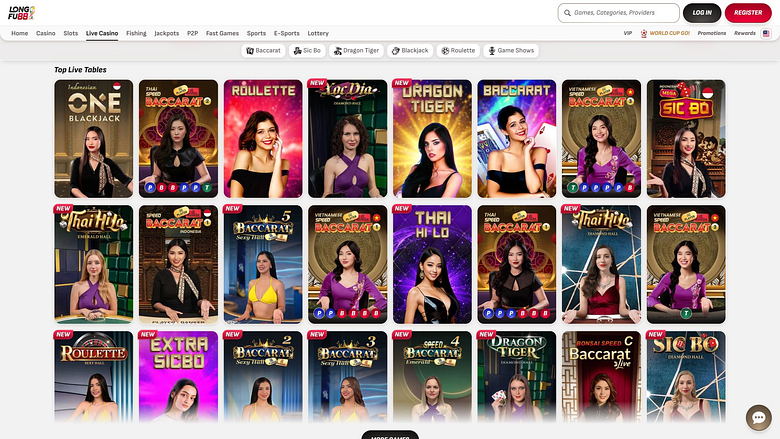Viewport: 780px width, 439px height.
Task: Filter by Roulette category
Action: tap(458, 51)
